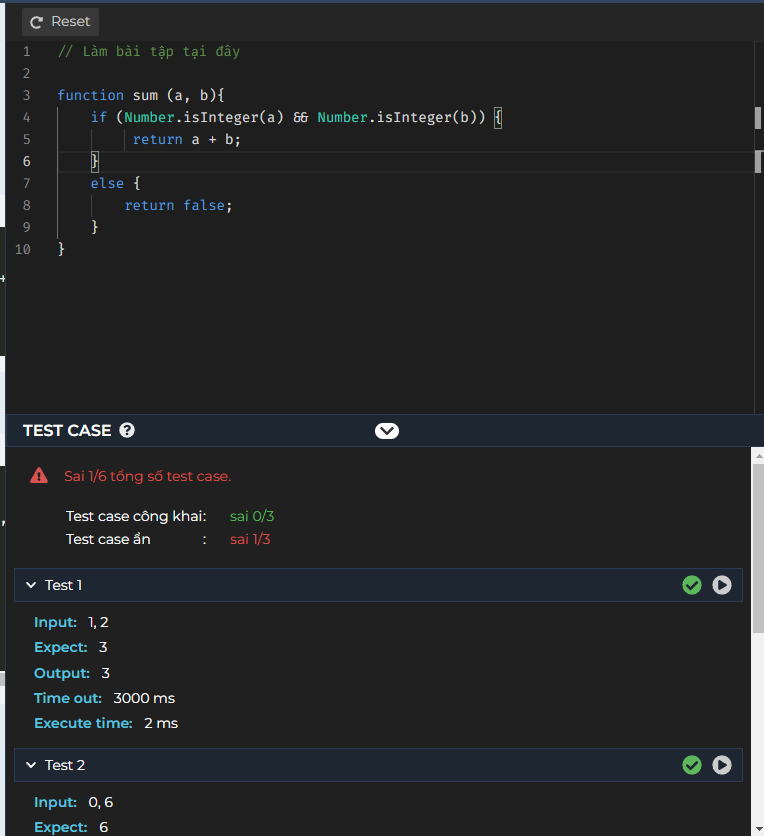Click the green check icon on Test 2
Screen dimensions: 764x836
click(x=692, y=764)
